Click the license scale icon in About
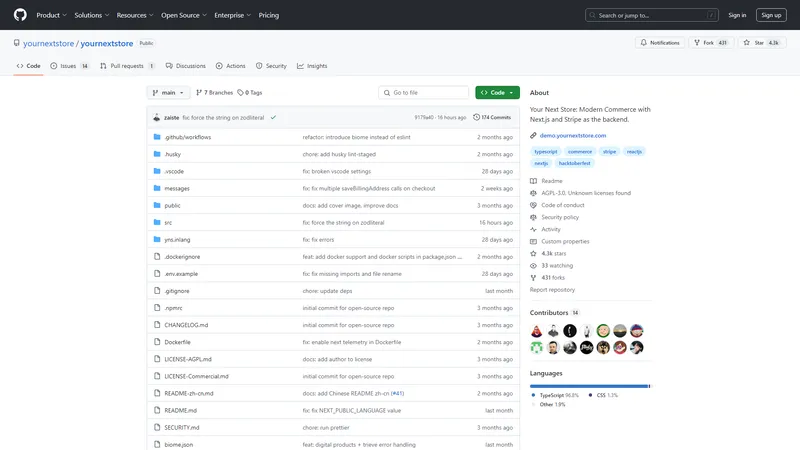800x450 pixels. 533,193
